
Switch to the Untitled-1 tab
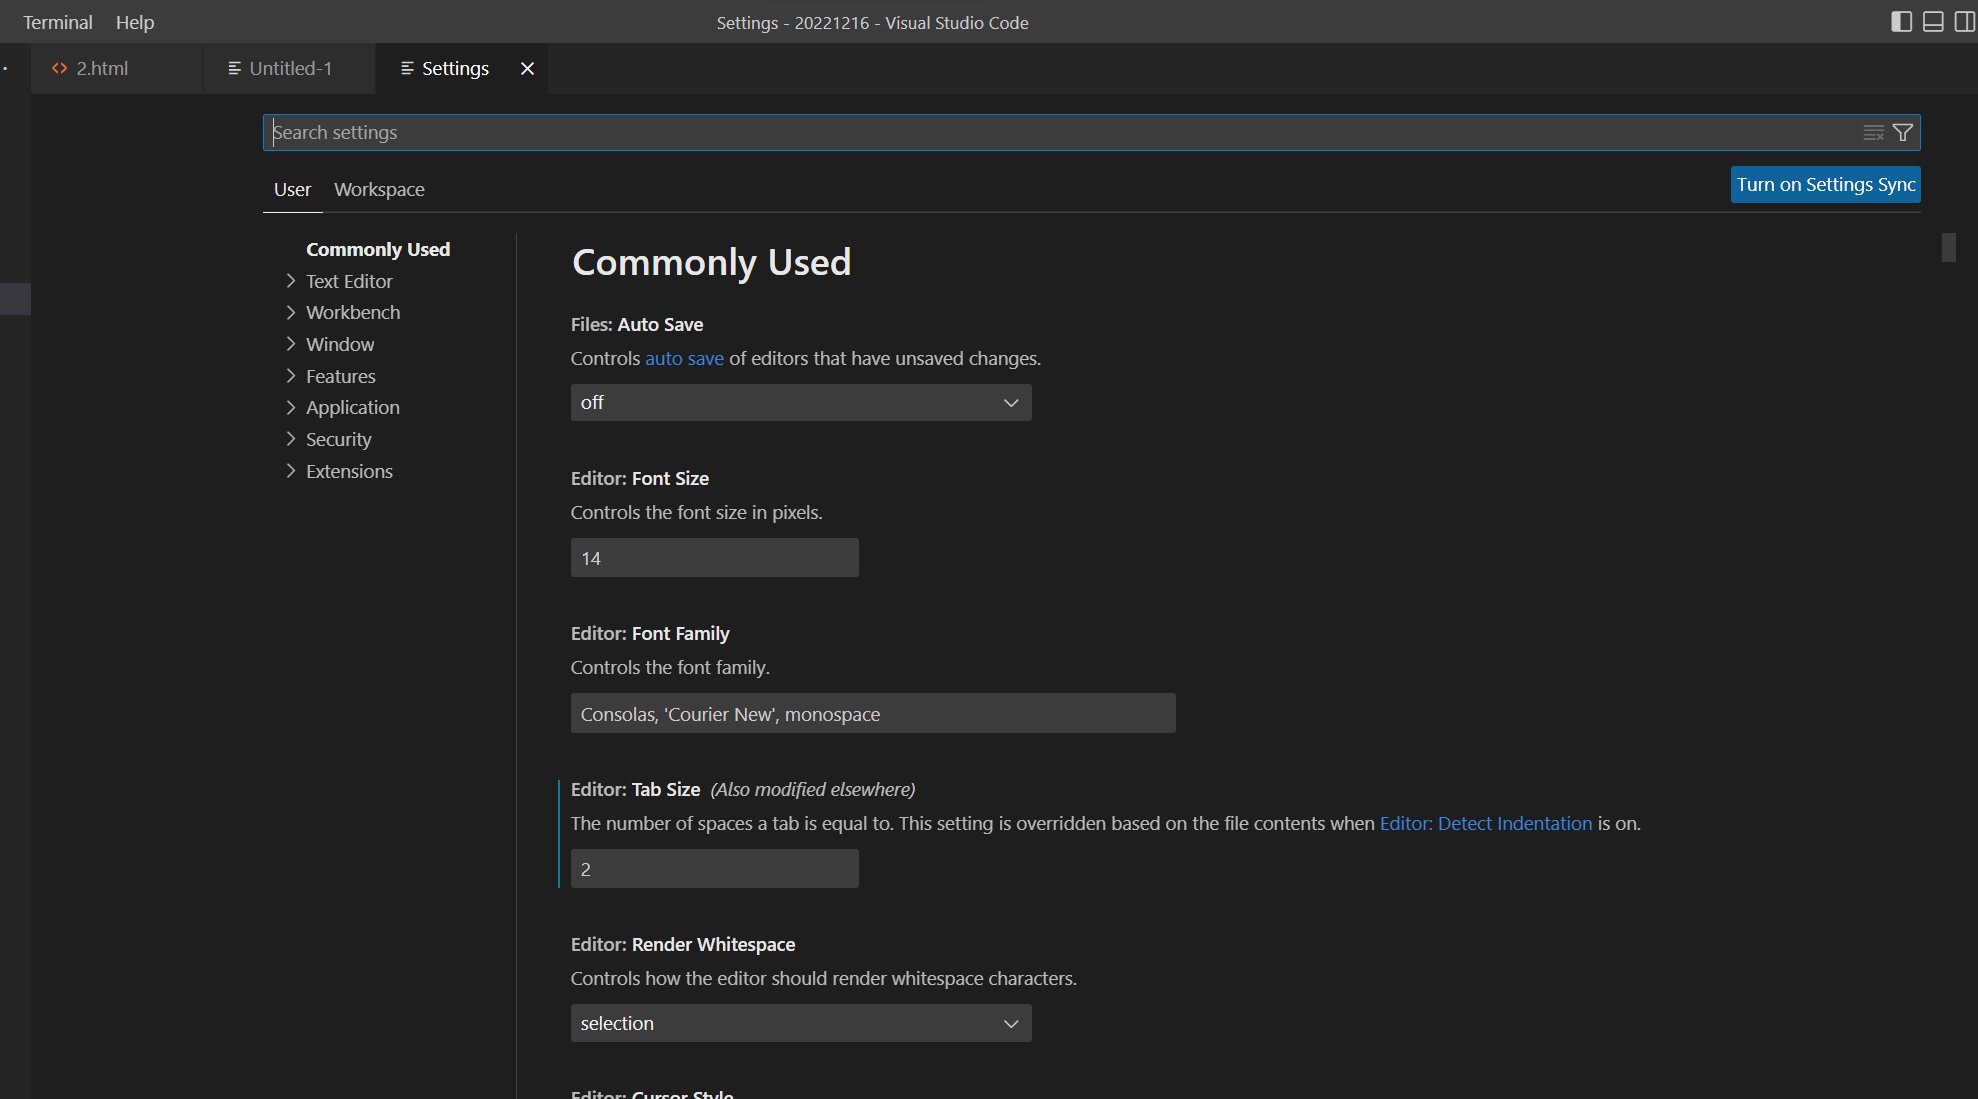pyautogui.click(x=290, y=68)
